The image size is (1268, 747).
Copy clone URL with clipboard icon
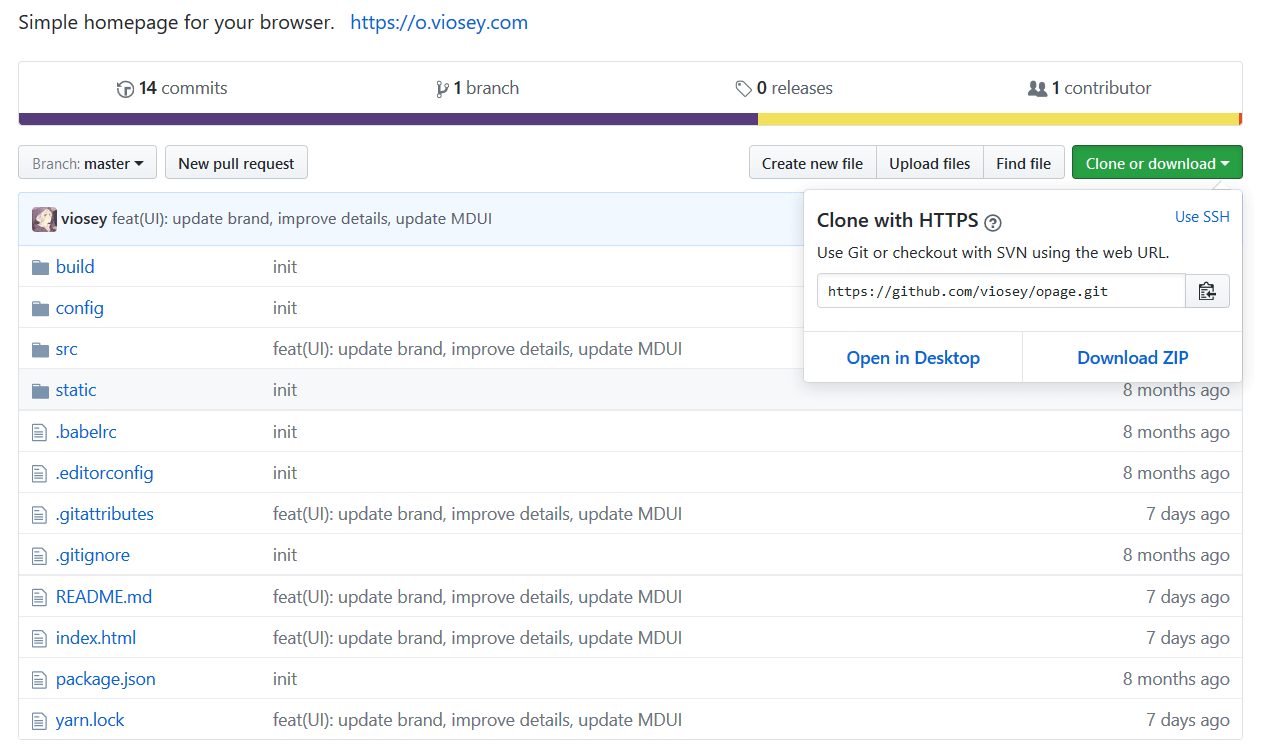pyautogui.click(x=1207, y=291)
